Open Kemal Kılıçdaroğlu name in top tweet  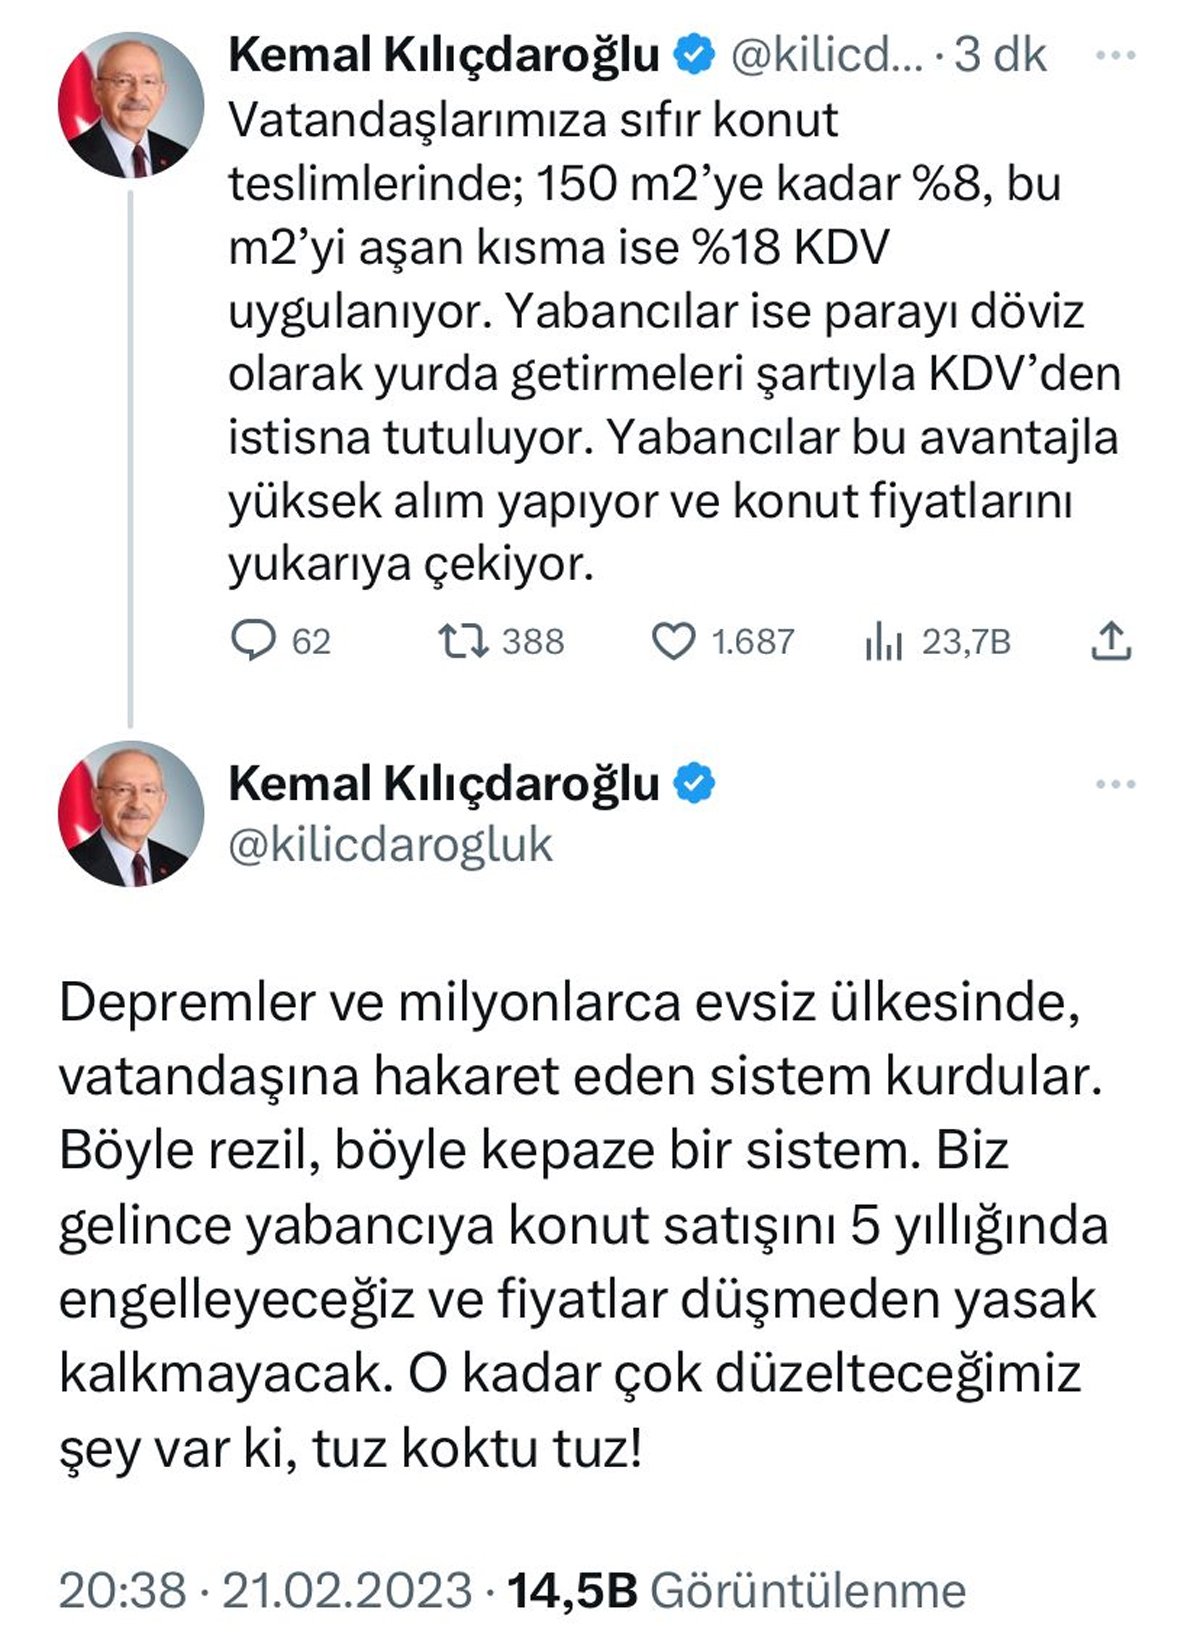(x=444, y=56)
